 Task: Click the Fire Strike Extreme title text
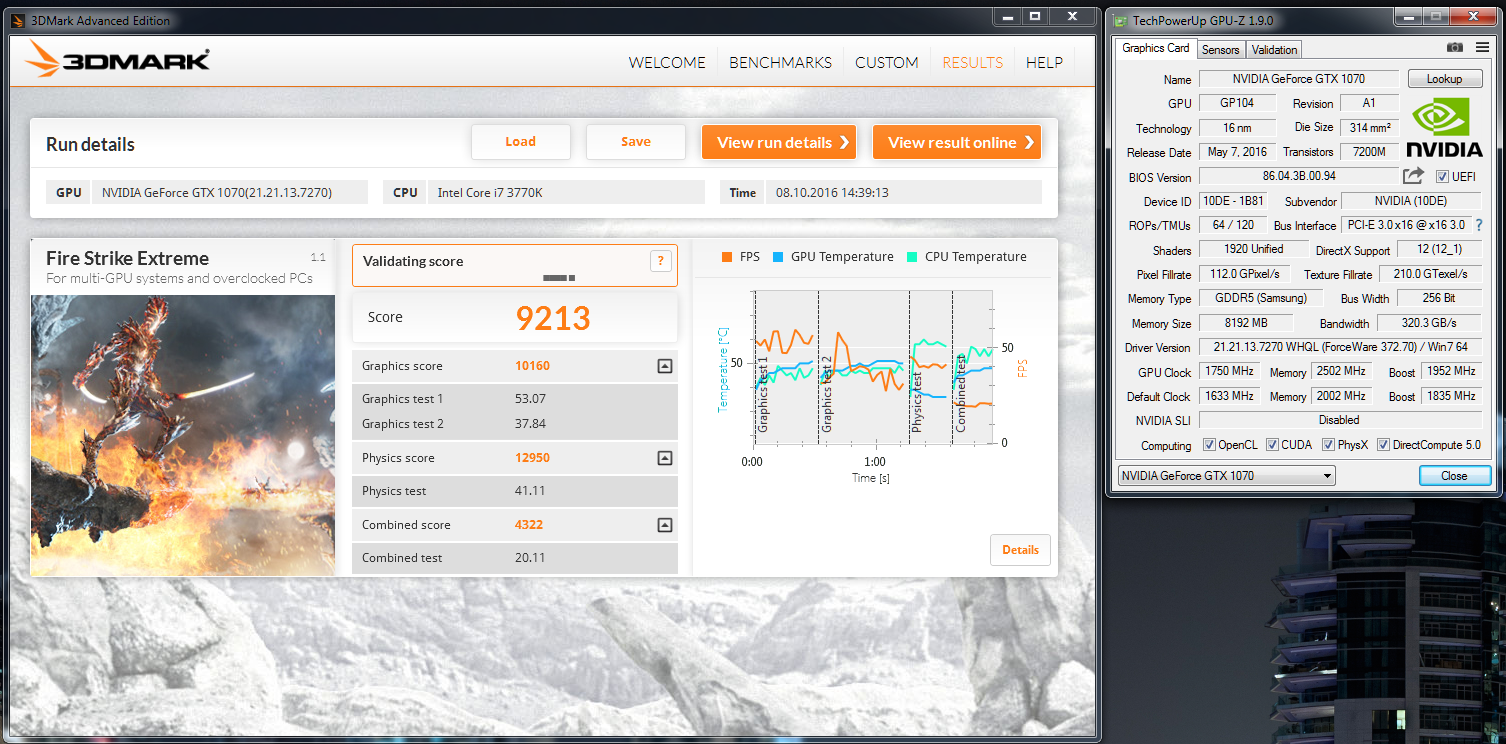(127, 258)
